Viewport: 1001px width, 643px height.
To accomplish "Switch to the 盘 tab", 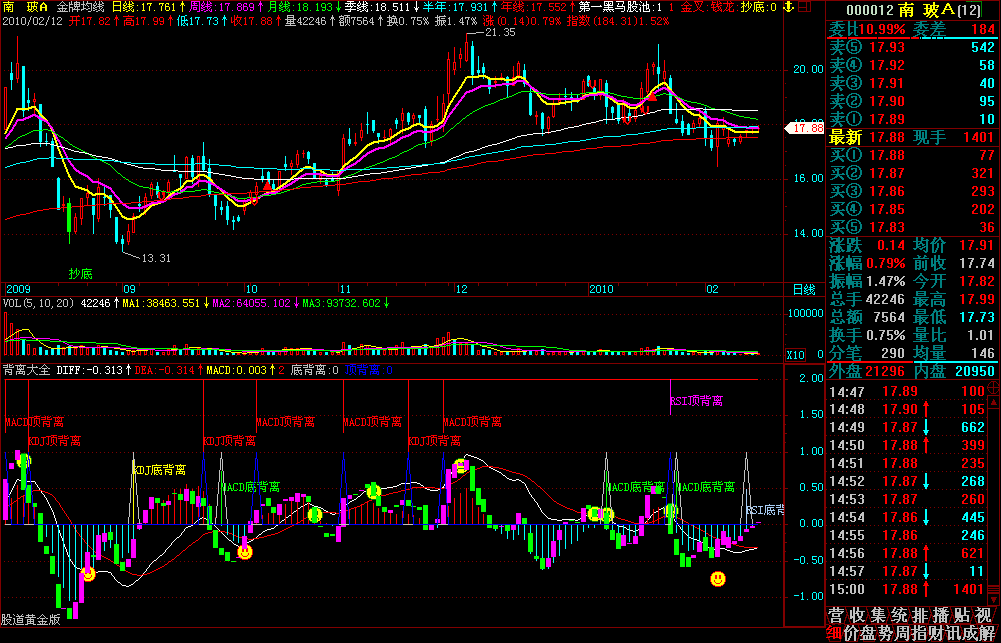I will coord(868,633).
